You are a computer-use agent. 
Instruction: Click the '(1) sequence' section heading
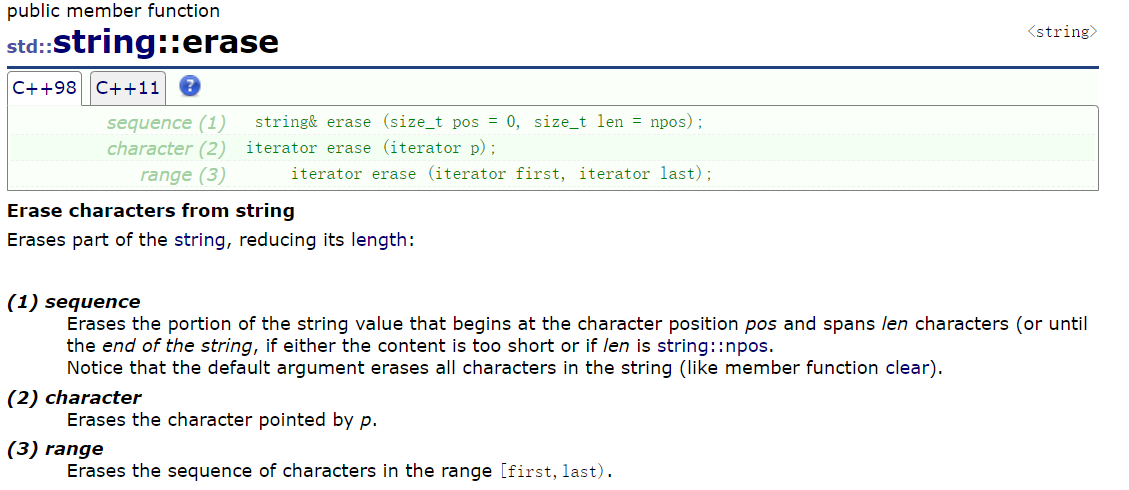click(x=73, y=301)
